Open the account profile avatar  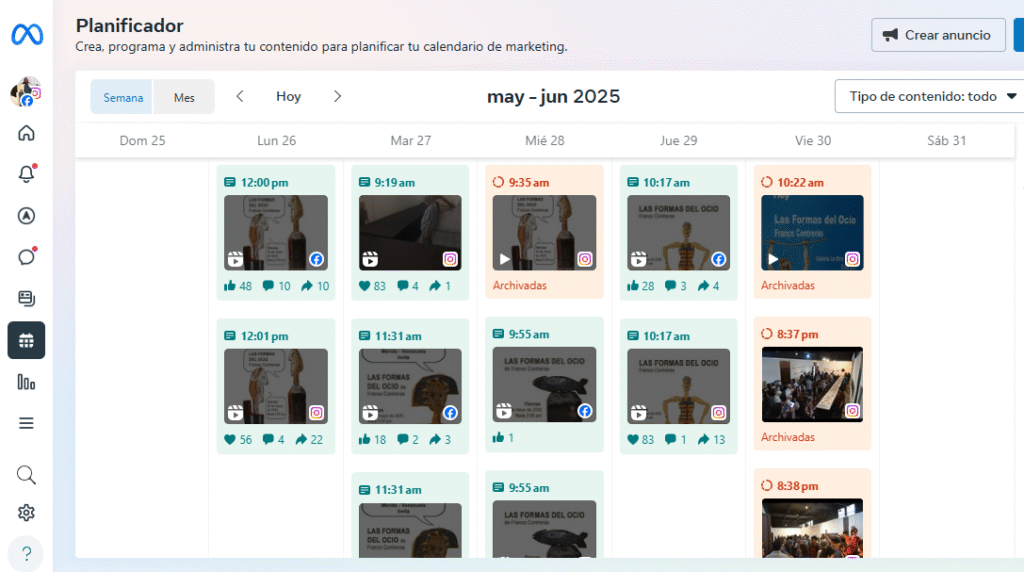pyautogui.click(x=26, y=92)
